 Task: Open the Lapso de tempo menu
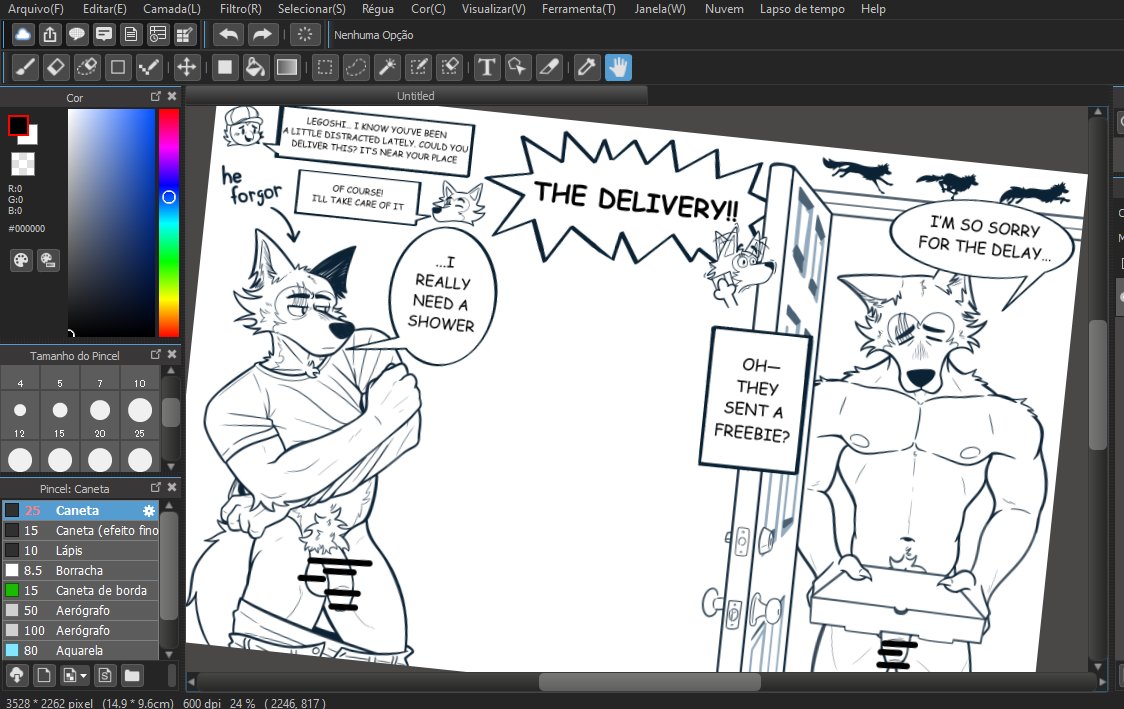(802, 9)
